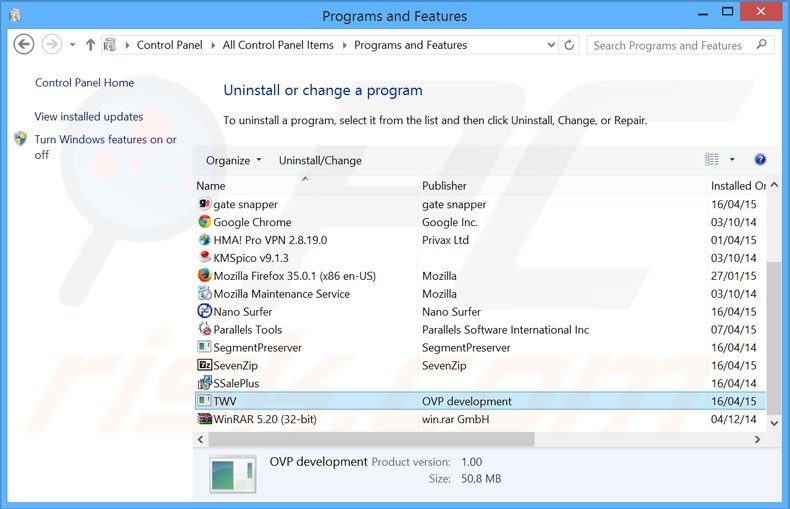Click the SegmentPreserver icon
The width and height of the screenshot is (790, 509).
[204, 347]
